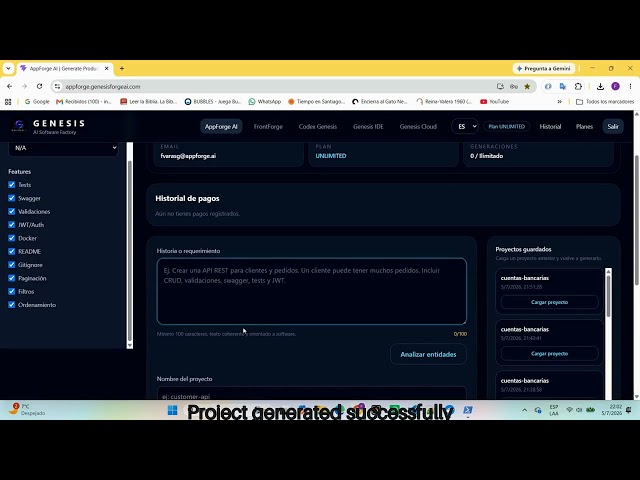Open the Gmail Recibidos bookmark
The height and width of the screenshot is (480, 640).
pyautogui.click(x=84, y=102)
